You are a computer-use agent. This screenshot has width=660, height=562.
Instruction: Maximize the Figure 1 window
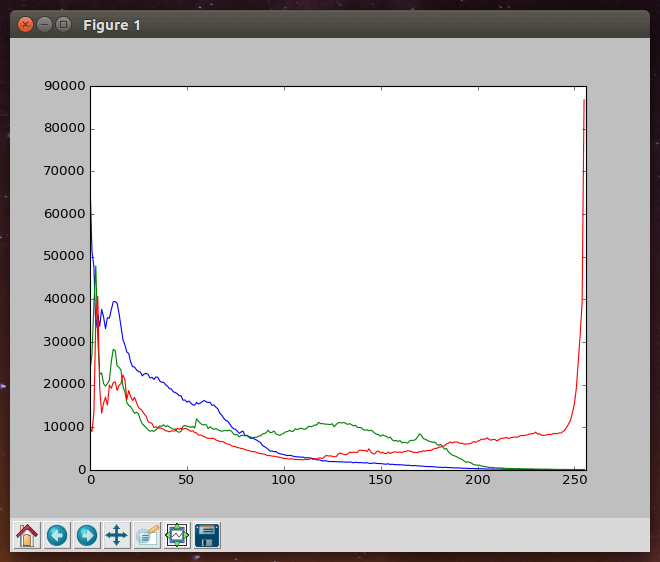click(x=63, y=24)
